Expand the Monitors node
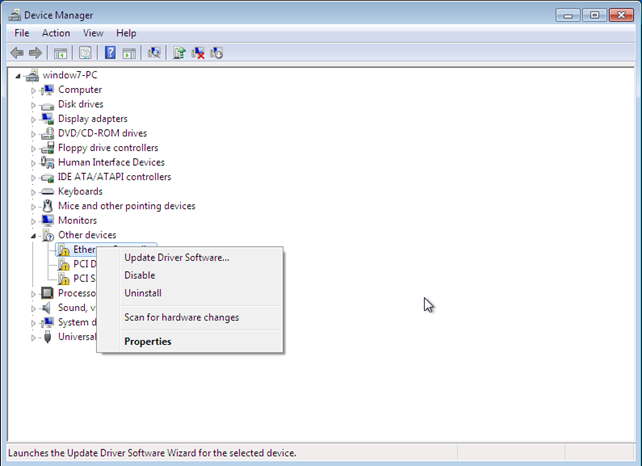This screenshot has width=642, height=466. pyautogui.click(x=33, y=221)
